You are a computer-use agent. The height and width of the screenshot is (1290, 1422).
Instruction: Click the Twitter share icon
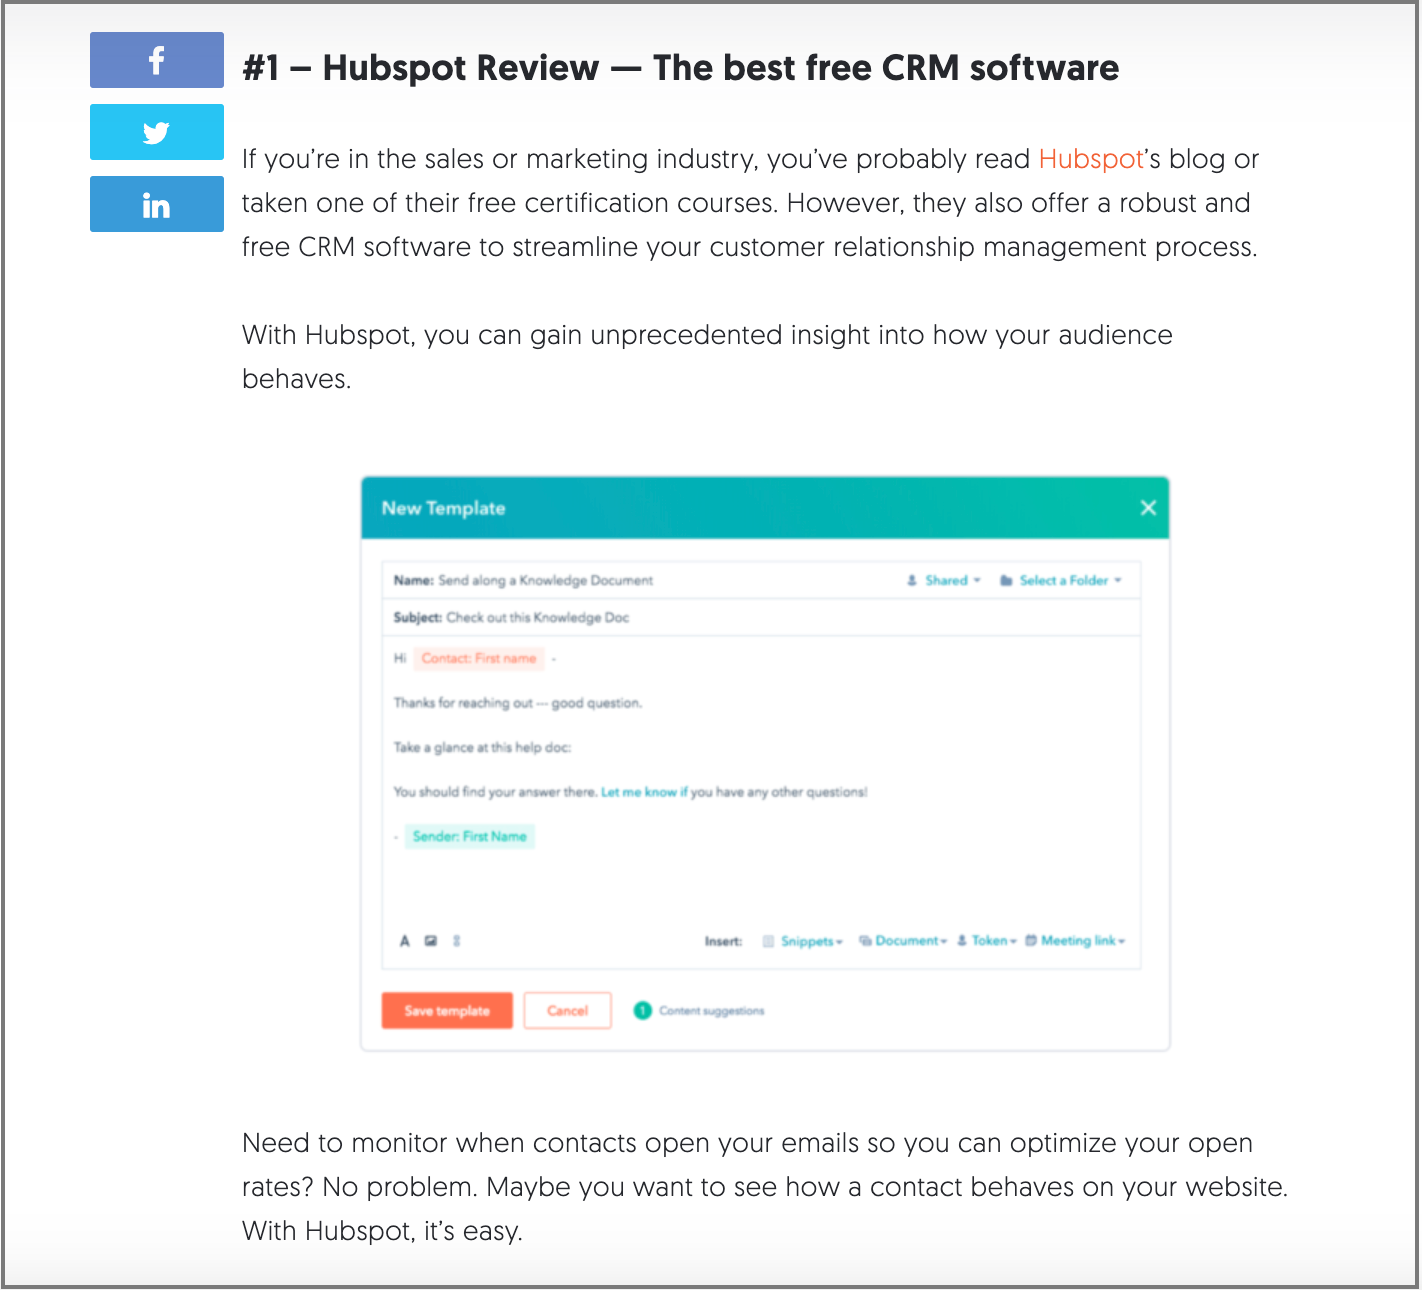[156, 132]
